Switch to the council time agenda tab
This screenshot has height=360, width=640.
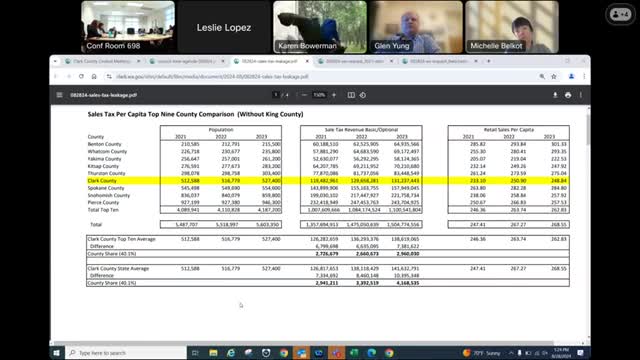tap(187, 61)
